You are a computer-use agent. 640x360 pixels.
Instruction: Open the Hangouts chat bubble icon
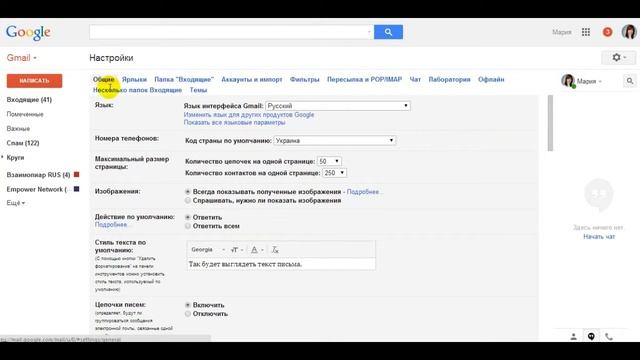[591, 336]
